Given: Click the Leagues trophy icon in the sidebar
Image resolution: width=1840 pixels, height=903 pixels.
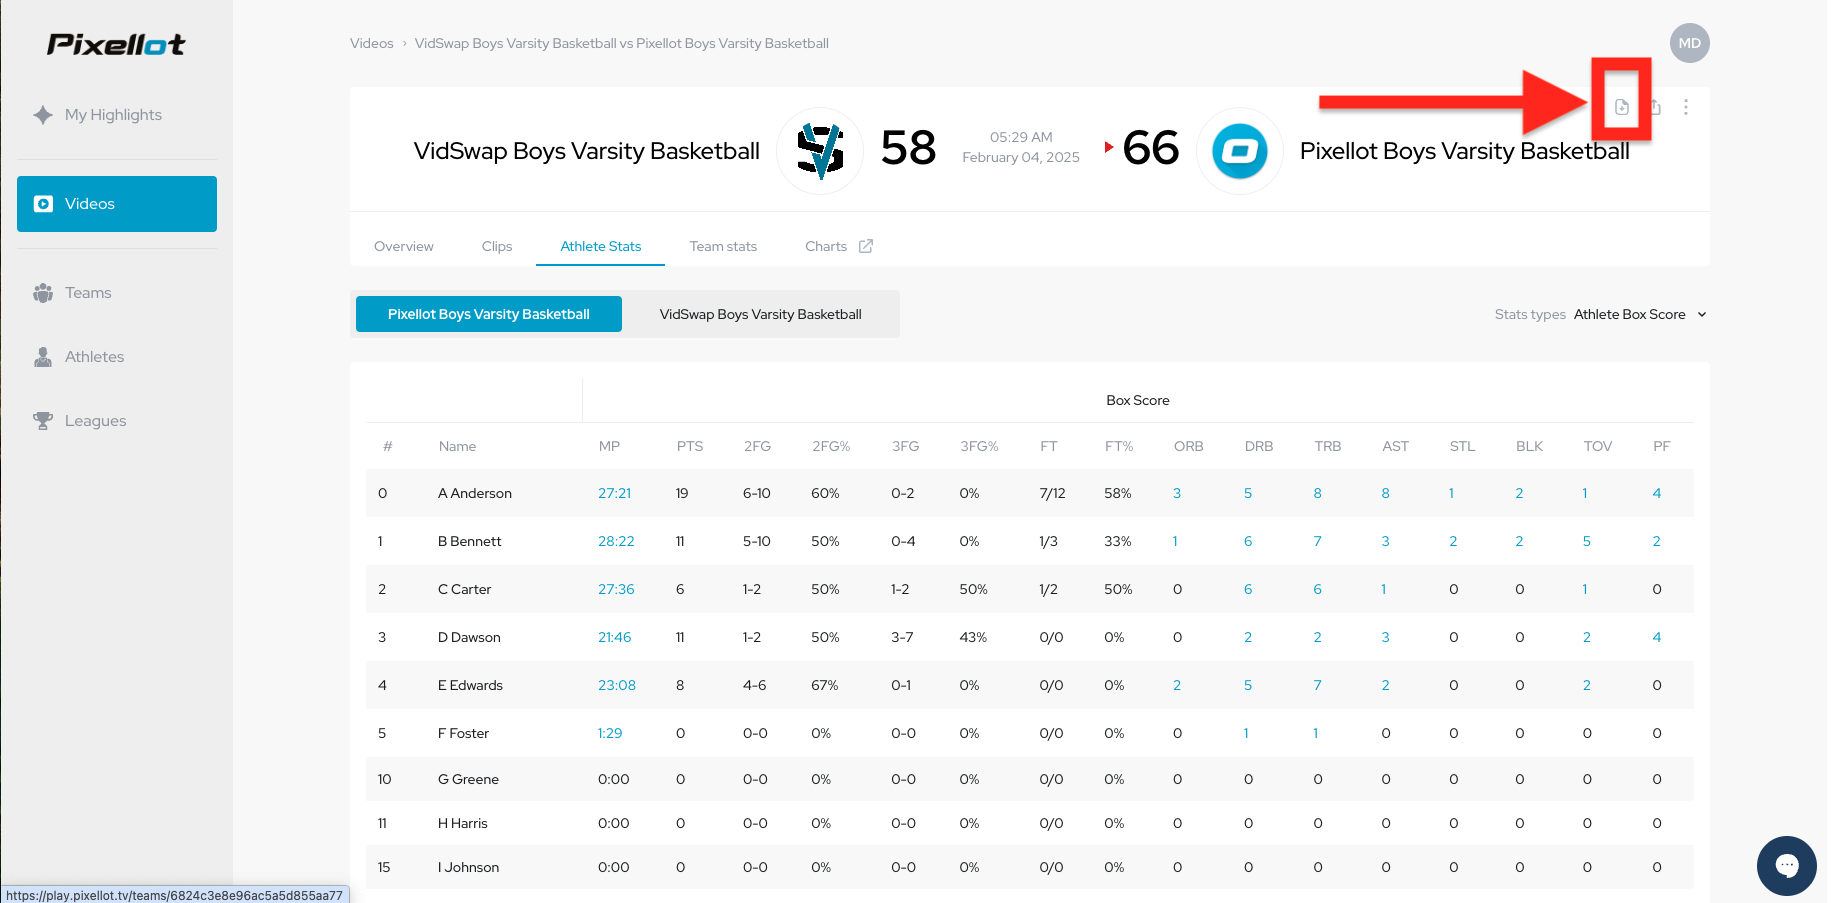Looking at the screenshot, I should pyautogui.click(x=43, y=421).
